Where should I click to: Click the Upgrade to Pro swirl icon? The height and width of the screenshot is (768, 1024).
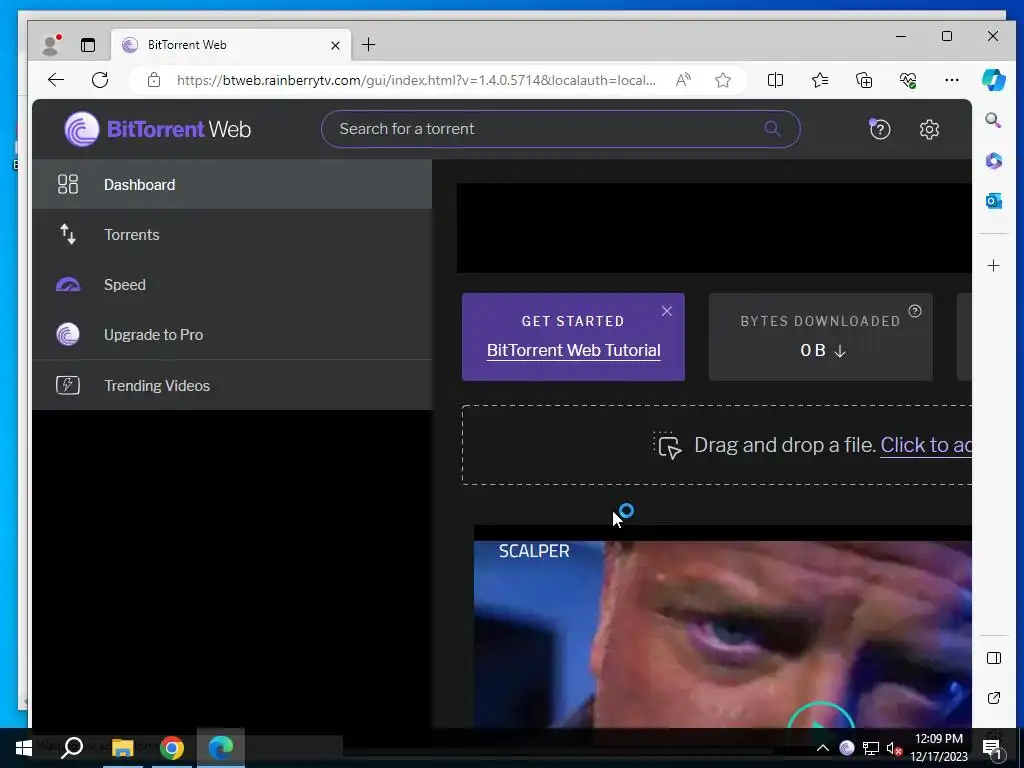pyautogui.click(x=68, y=334)
